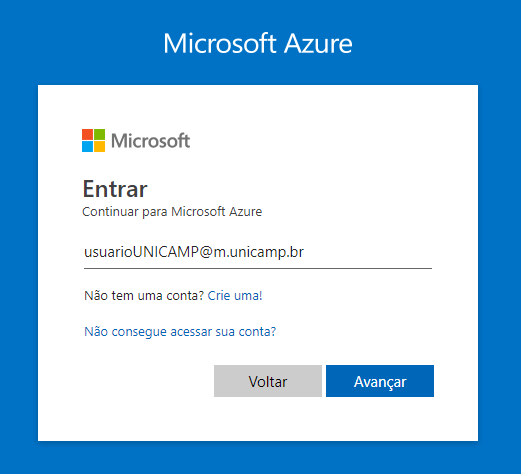Screen dimensions: 521x474
Task: Place cursor after .br in the email field
Action: tap(305, 252)
